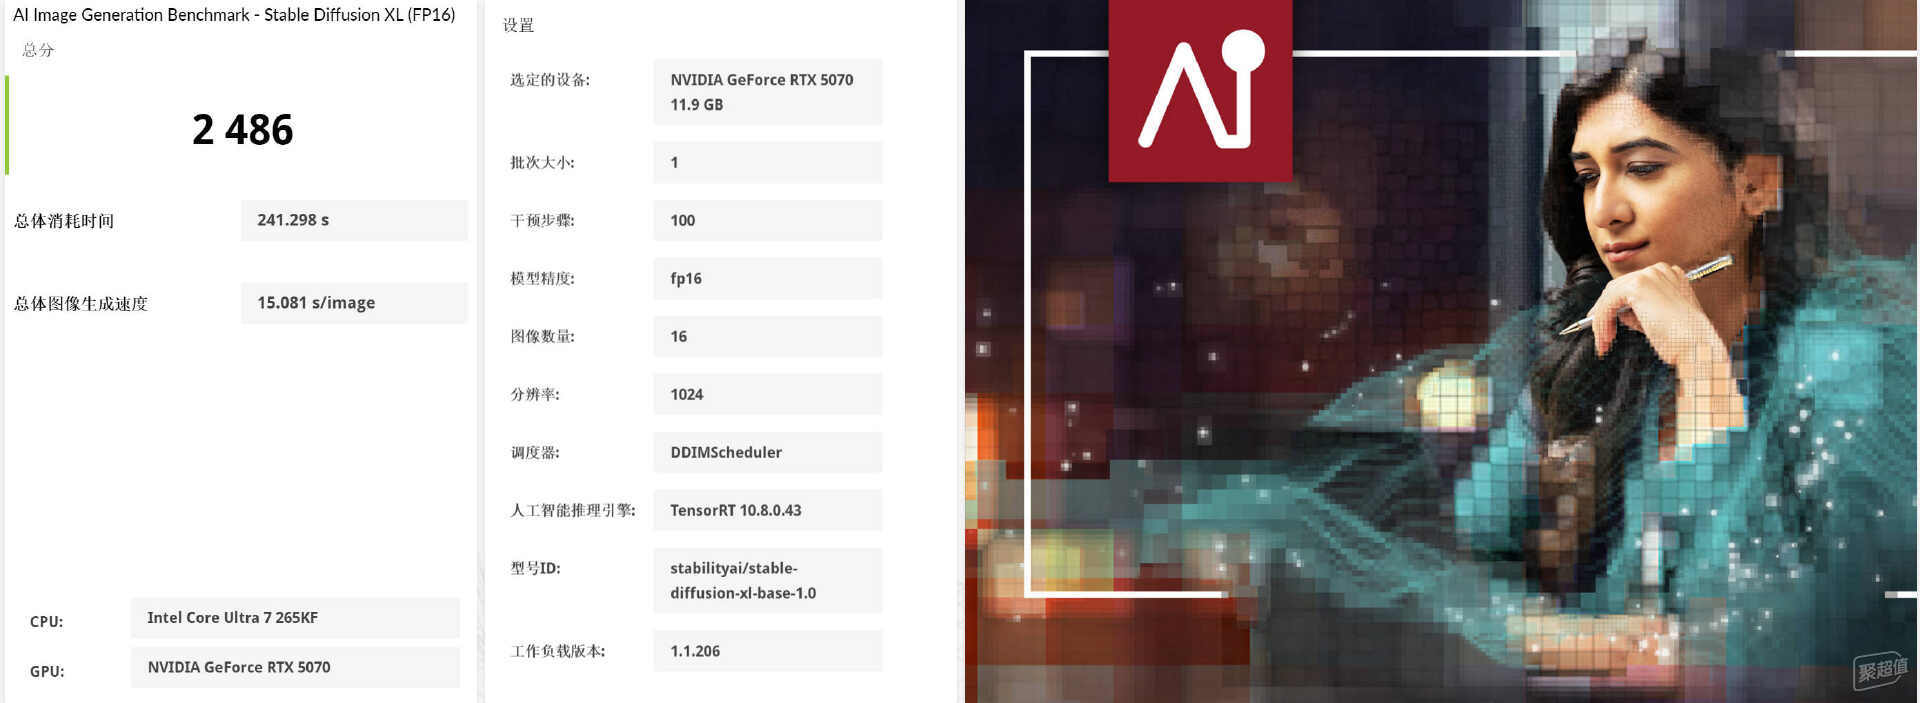Click the model precision value fp16
This screenshot has height=703, width=1920.
[768, 278]
